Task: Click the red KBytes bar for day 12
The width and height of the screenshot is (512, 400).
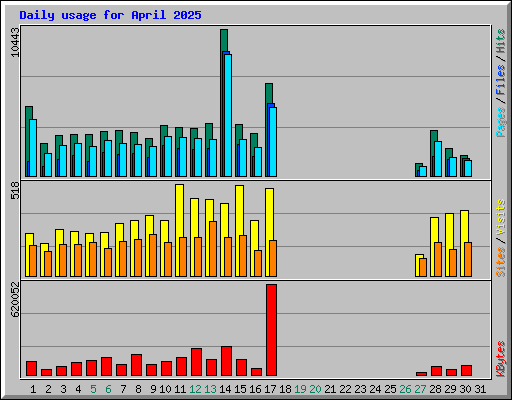Action: click(x=196, y=362)
